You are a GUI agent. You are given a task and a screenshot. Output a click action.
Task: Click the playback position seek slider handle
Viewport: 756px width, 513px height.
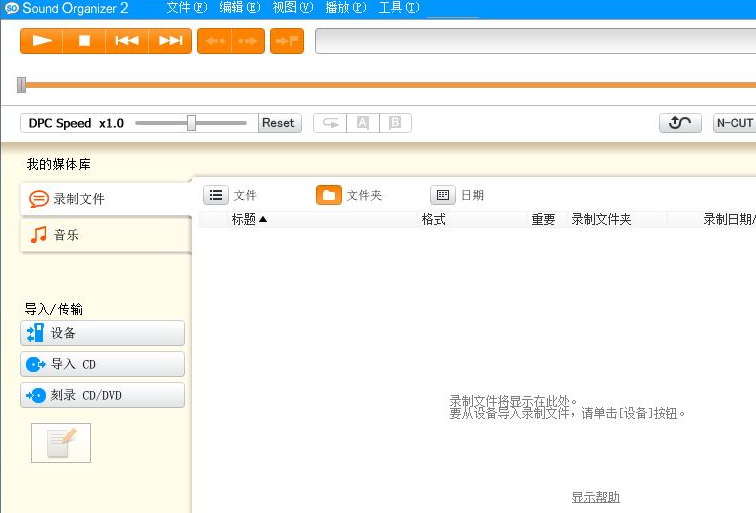pos(21,85)
